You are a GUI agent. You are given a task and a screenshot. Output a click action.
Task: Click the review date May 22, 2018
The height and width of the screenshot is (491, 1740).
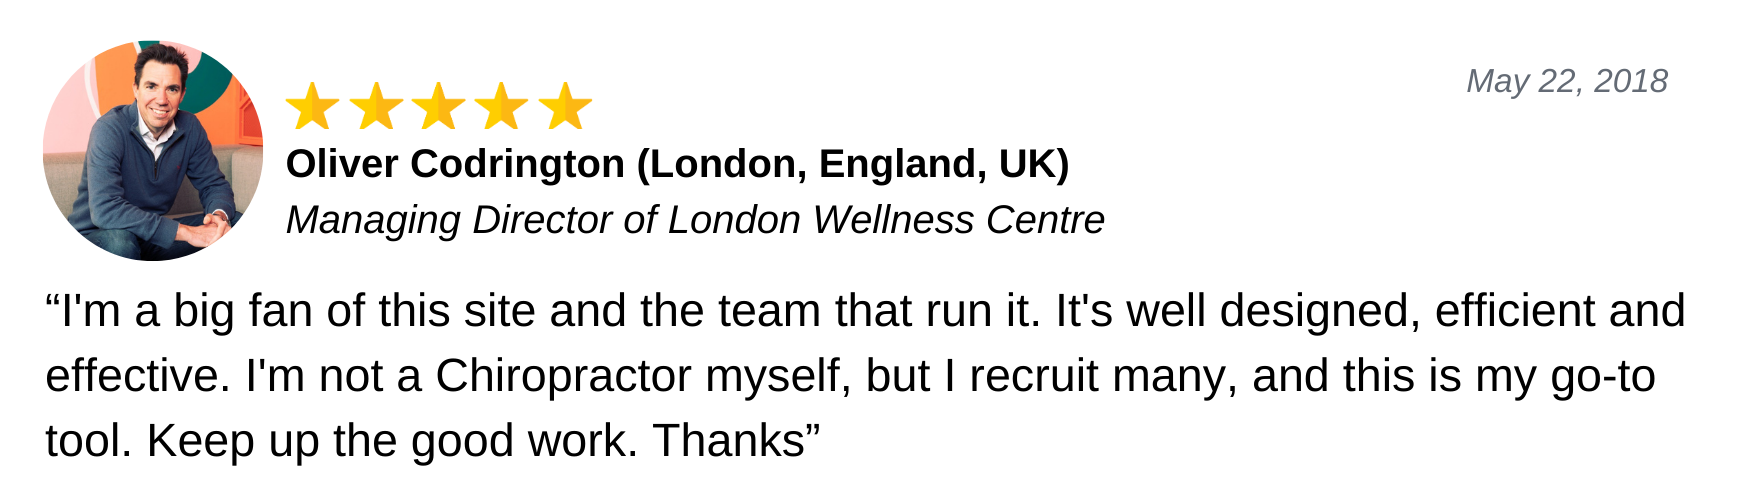point(1567,81)
